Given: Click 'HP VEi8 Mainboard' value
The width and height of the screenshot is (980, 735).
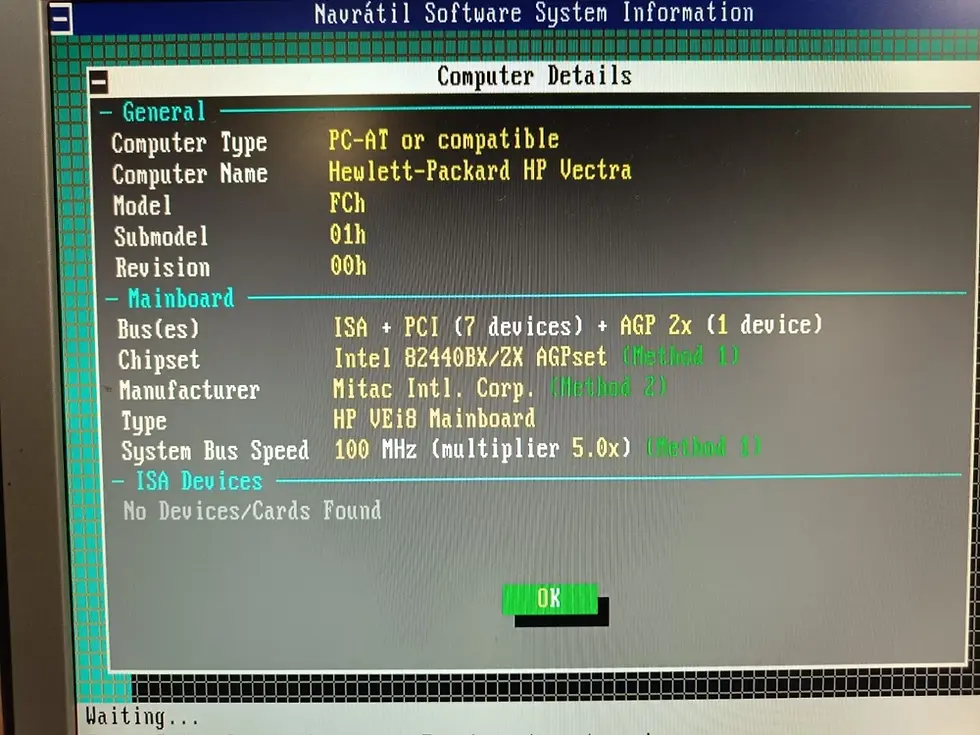Looking at the screenshot, I should 434,418.
